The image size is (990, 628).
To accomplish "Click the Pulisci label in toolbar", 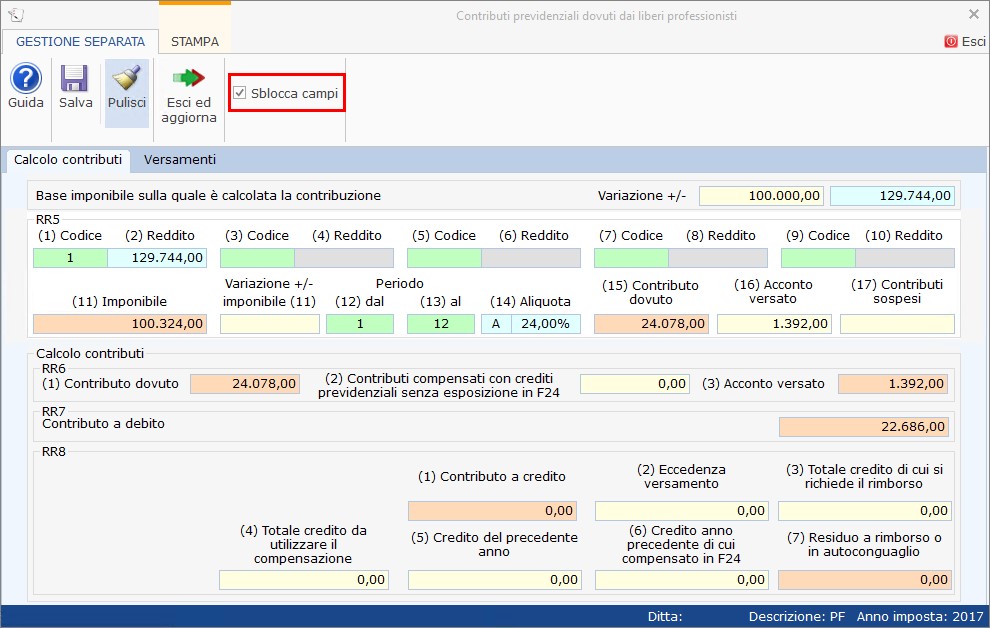I will click(x=127, y=102).
